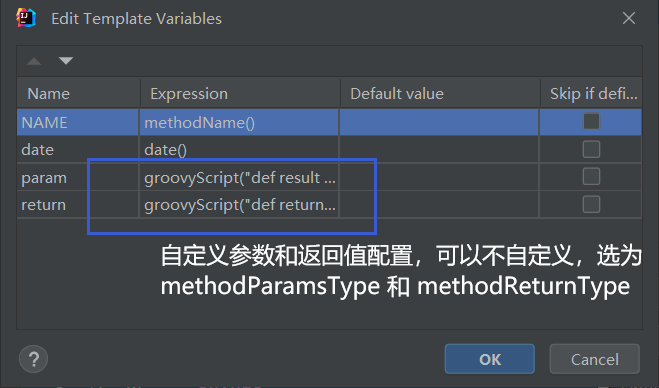659x388 pixels.
Task: Click the move up arrow icon
Action: pyautogui.click(x=34, y=61)
